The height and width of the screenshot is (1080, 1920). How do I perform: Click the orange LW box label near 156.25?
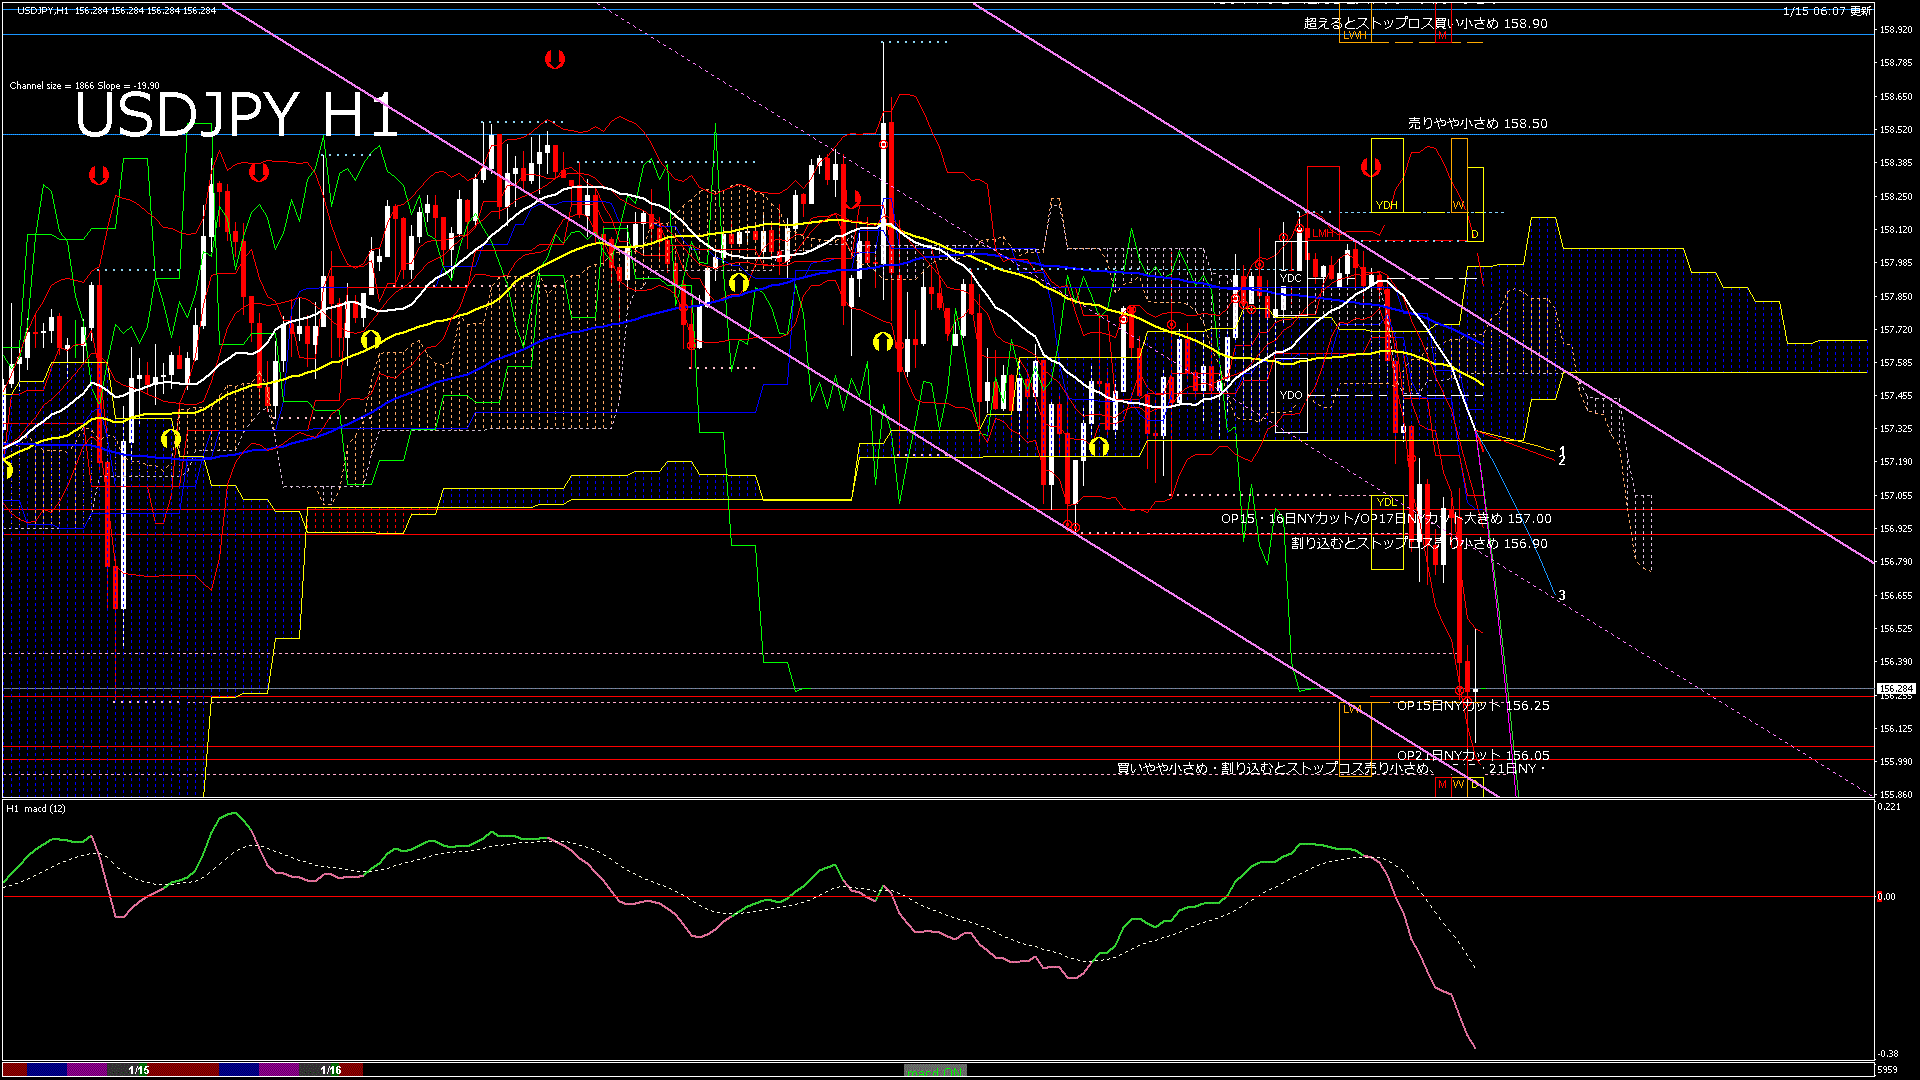click(x=1352, y=709)
